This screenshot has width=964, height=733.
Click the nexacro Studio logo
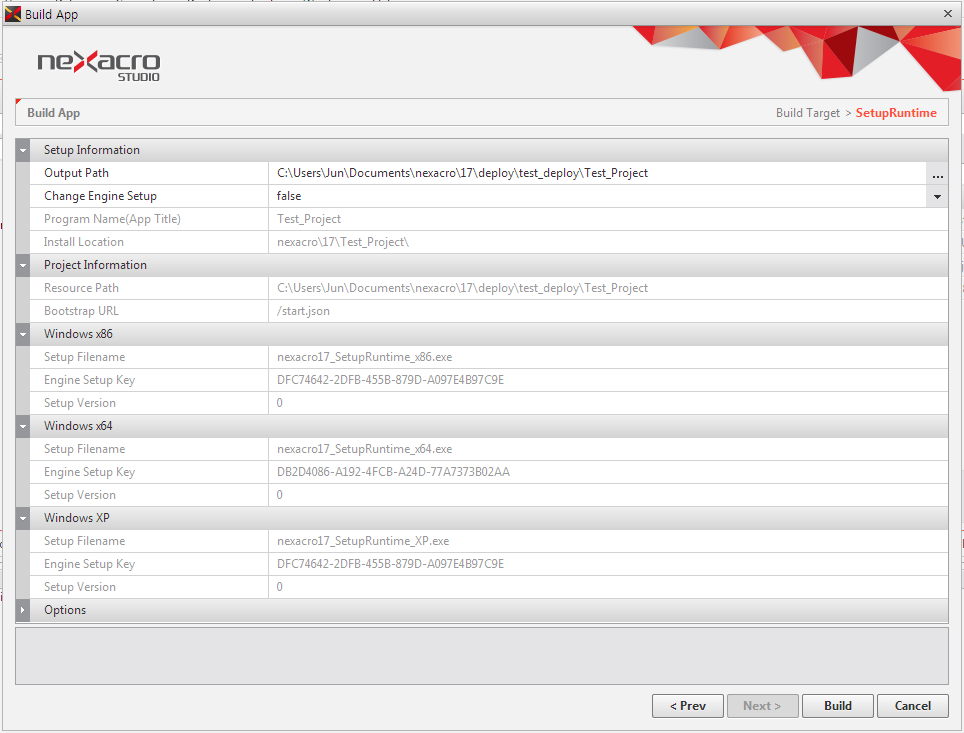click(98, 64)
